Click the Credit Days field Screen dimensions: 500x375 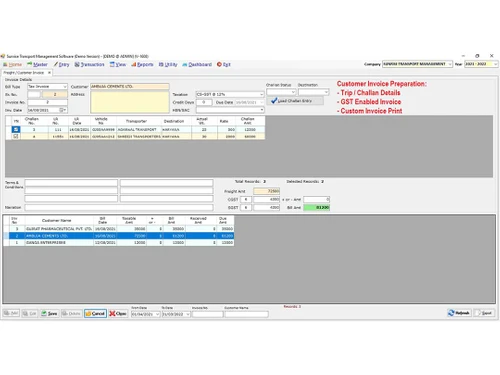203,102
